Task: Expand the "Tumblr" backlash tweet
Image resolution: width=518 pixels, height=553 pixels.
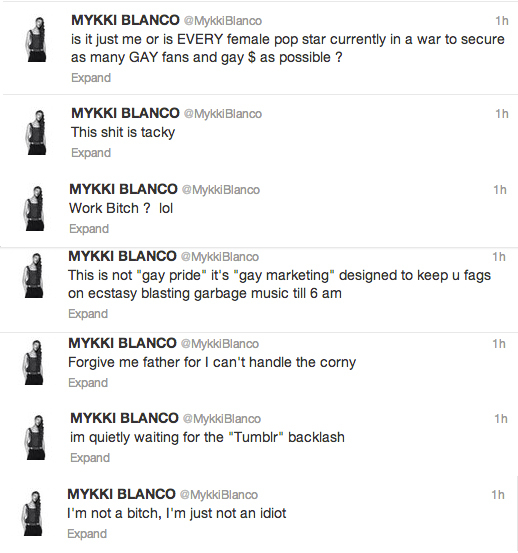Action: 90,458
